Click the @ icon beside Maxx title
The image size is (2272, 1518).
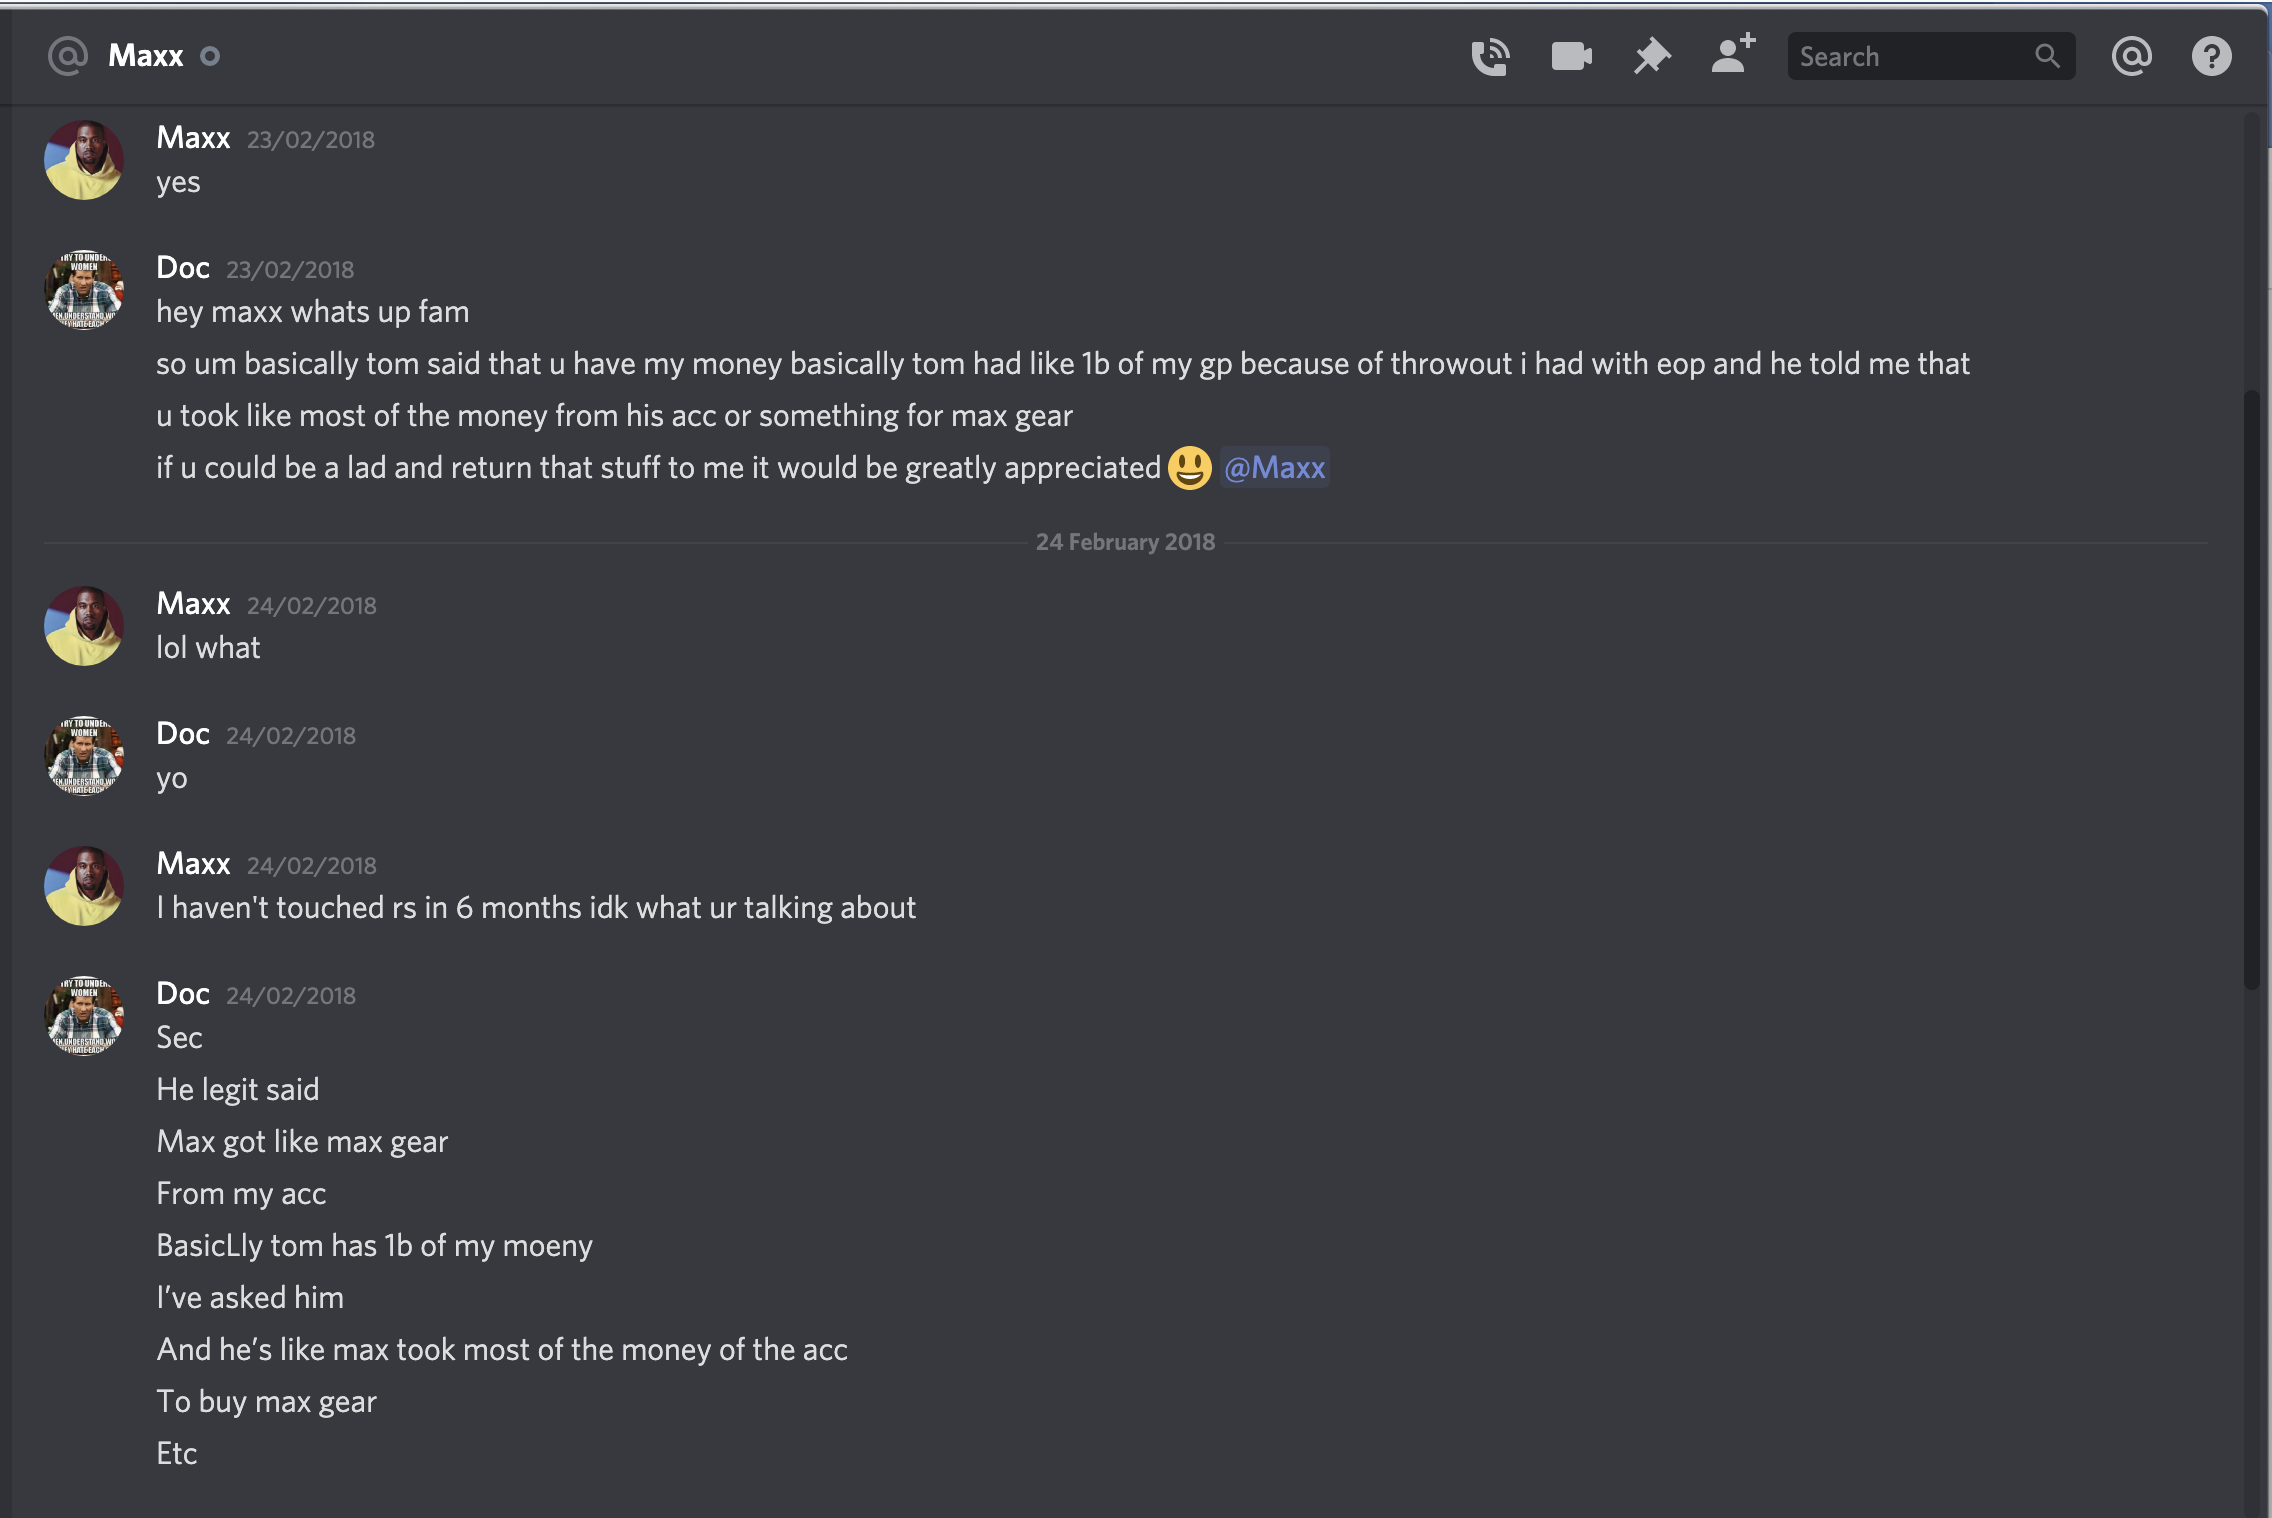tap(68, 56)
